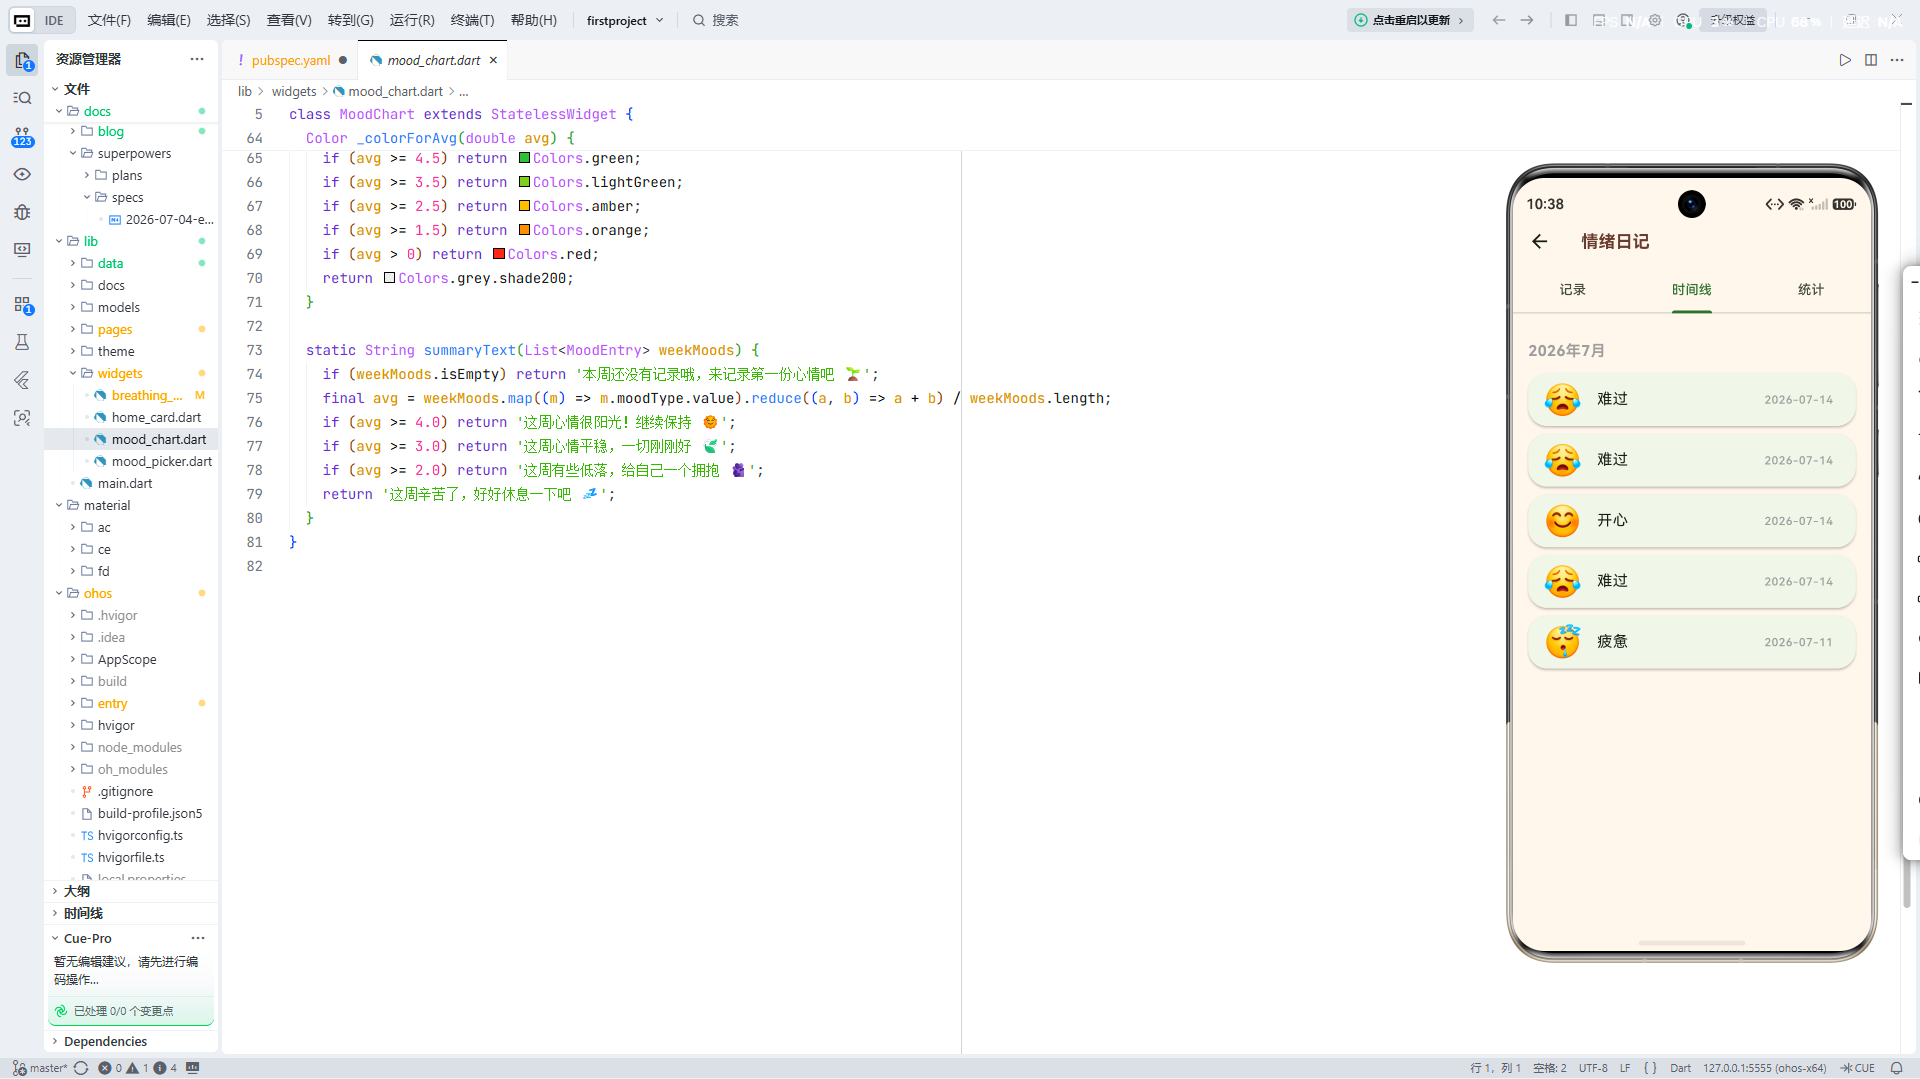Tap the 疲惫 mood entry card

(1691, 641)
